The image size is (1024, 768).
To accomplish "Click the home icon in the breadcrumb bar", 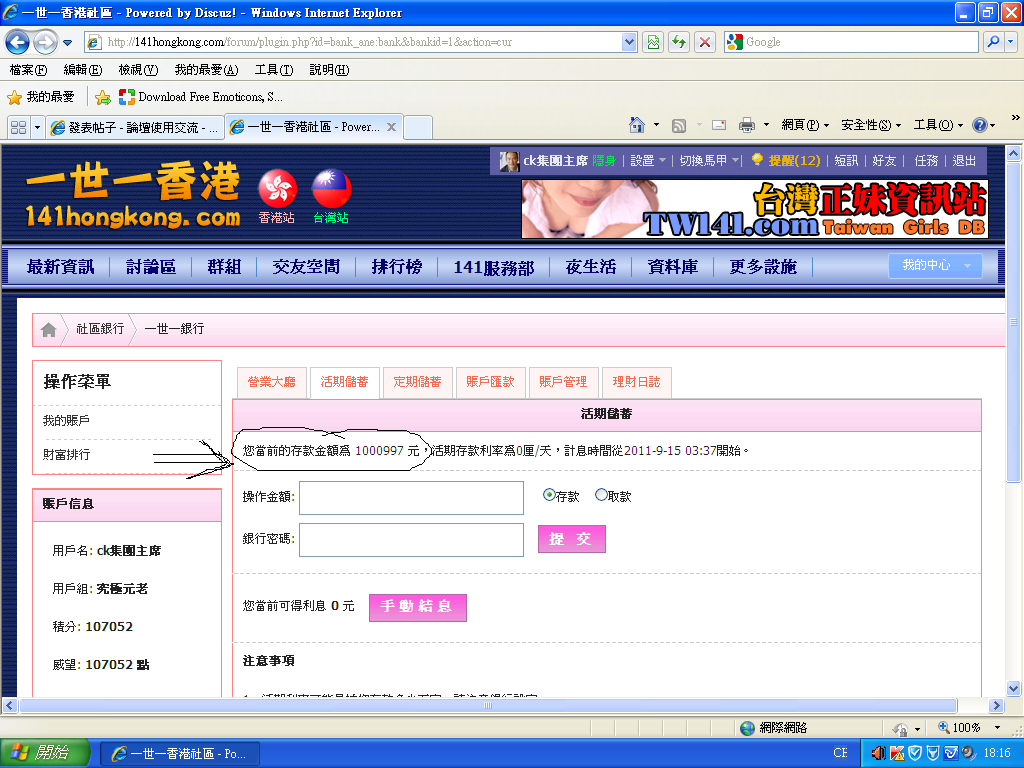I will pos(48,328).
